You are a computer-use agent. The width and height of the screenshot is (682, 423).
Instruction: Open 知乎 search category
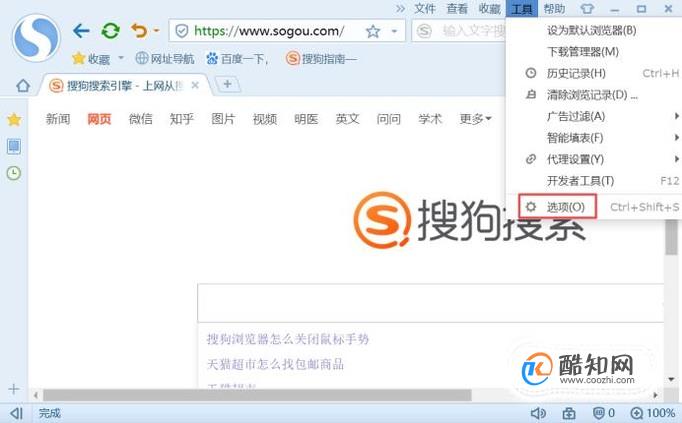pyautogui.click(x=182, y=119)
